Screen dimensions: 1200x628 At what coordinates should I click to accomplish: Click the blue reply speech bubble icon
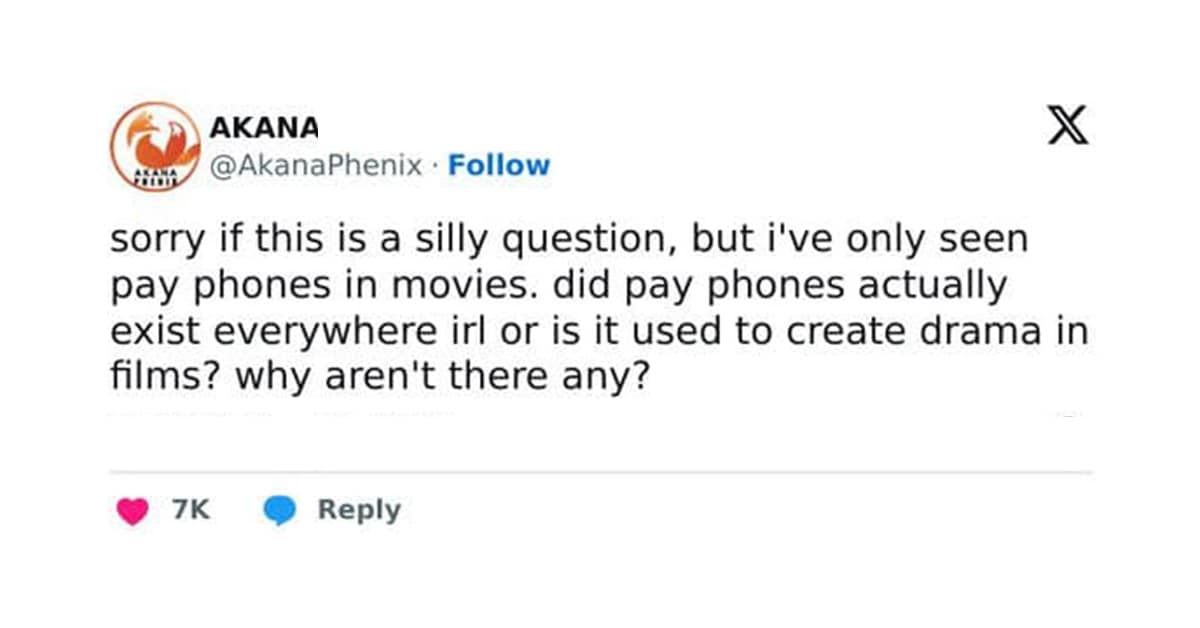[x=280, y=511]
